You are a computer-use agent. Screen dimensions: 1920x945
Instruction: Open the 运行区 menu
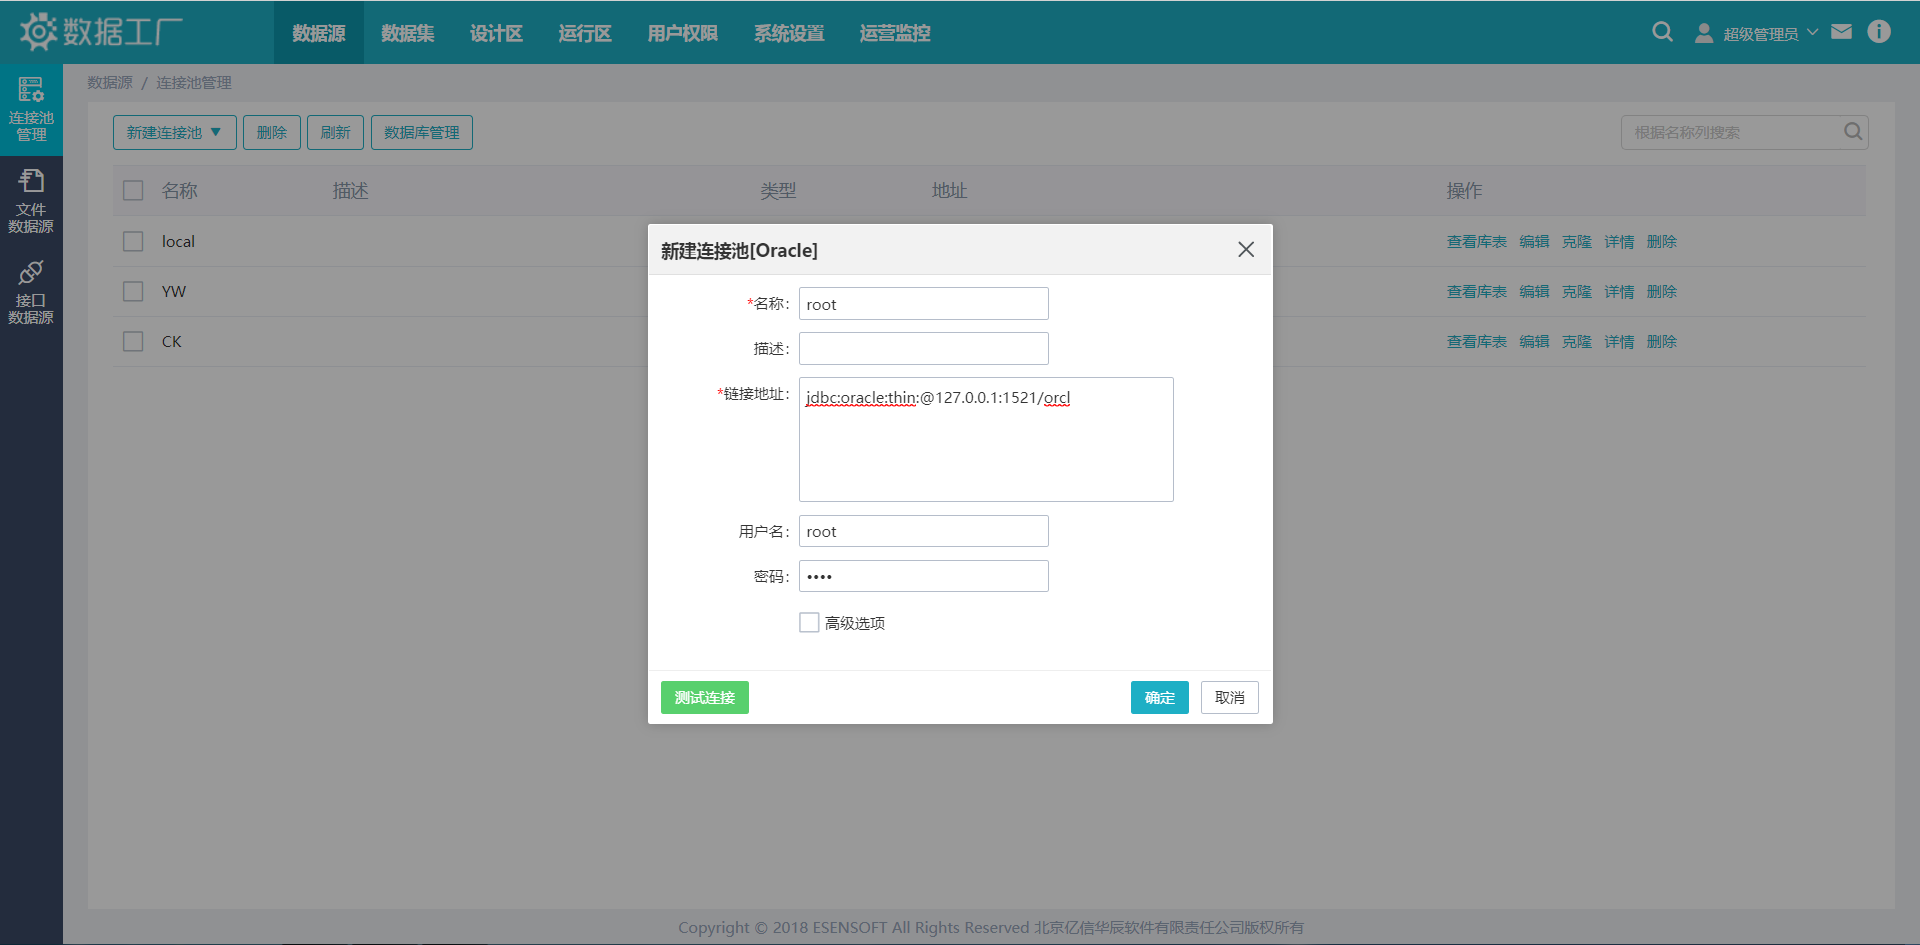[585, 33]
